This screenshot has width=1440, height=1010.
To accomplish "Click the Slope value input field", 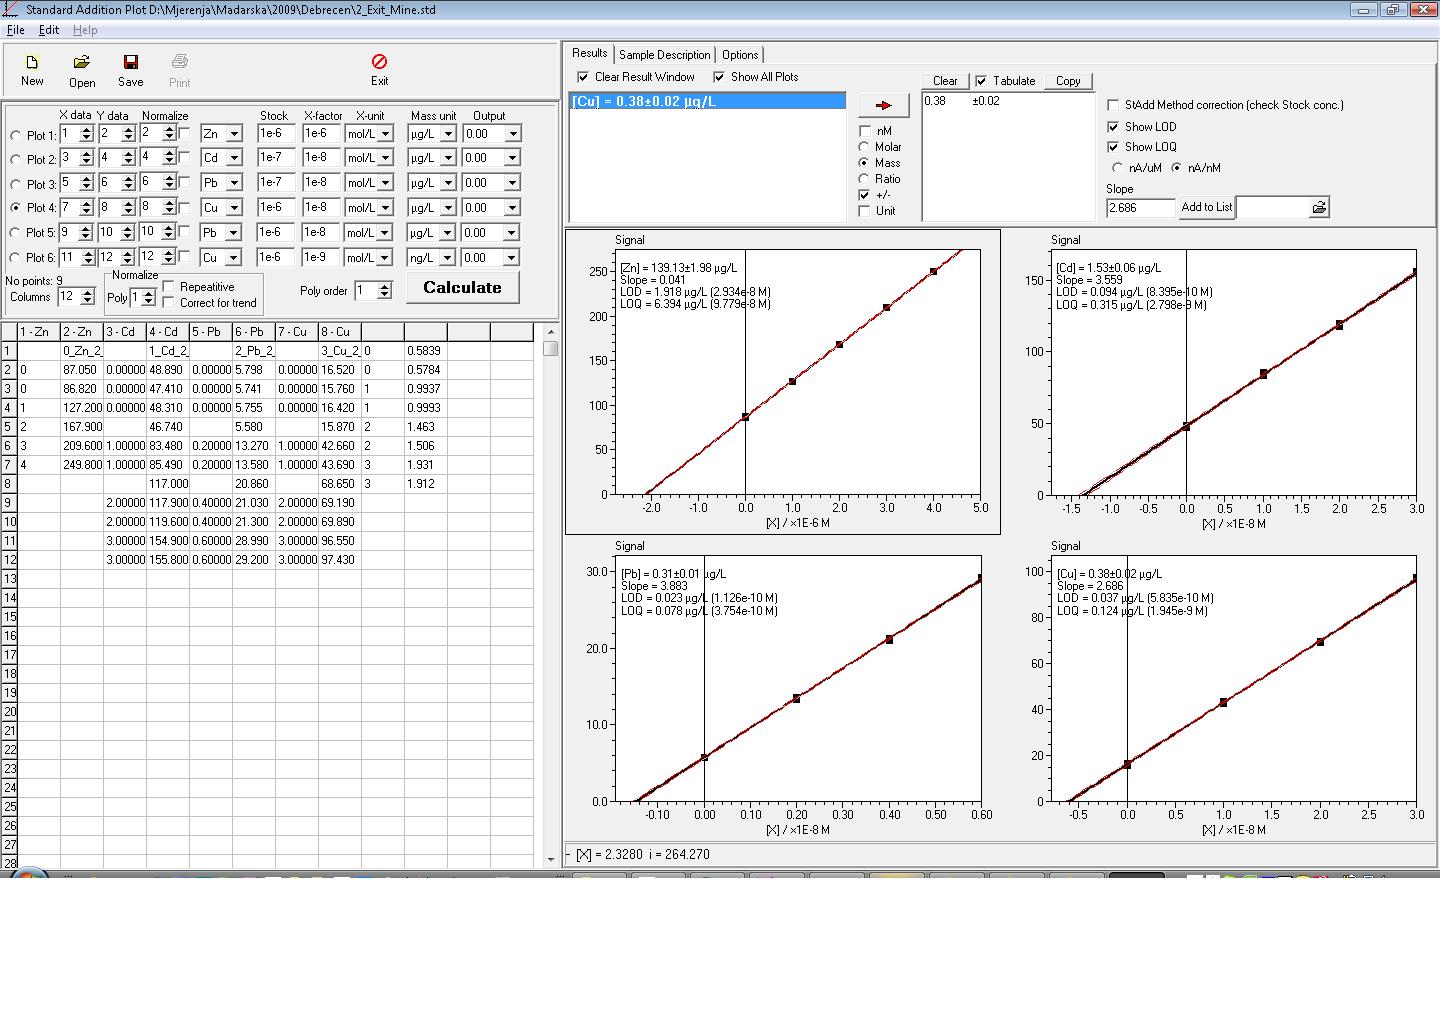I will pos(1140,208).
